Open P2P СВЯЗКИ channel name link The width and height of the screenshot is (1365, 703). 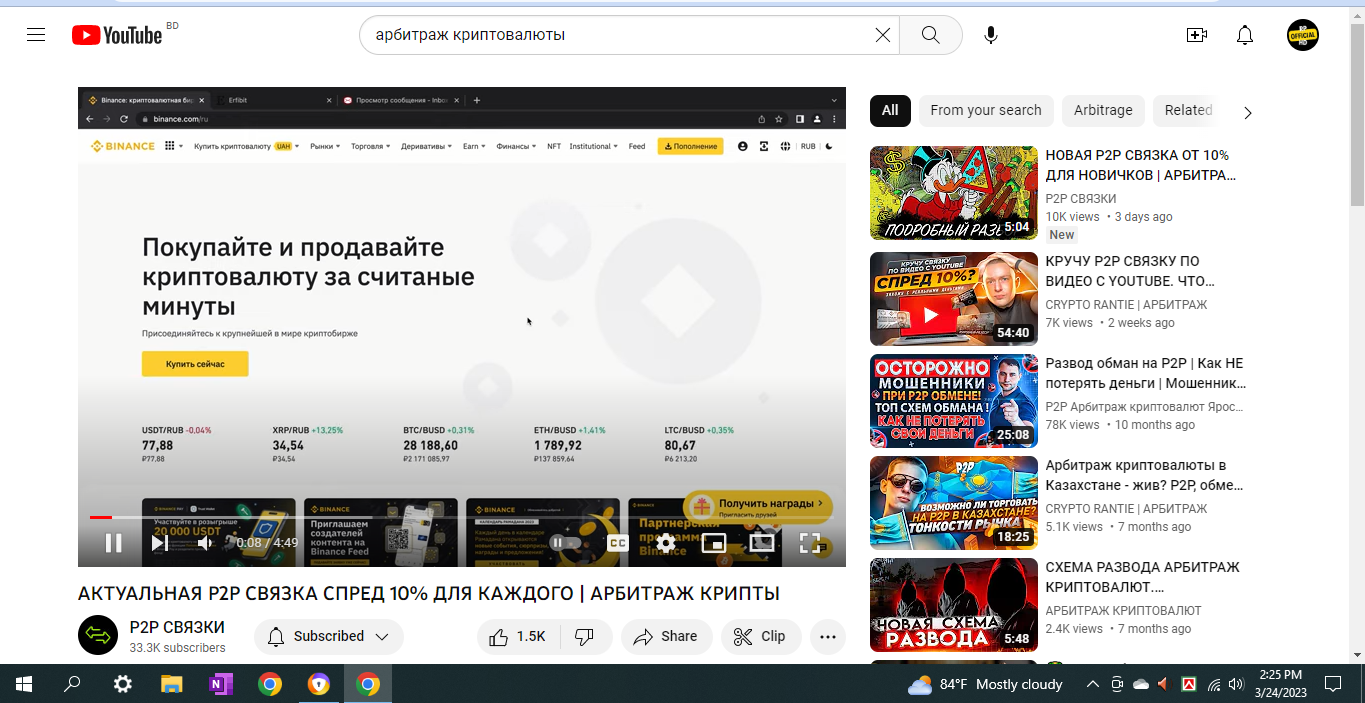(177, 627)
